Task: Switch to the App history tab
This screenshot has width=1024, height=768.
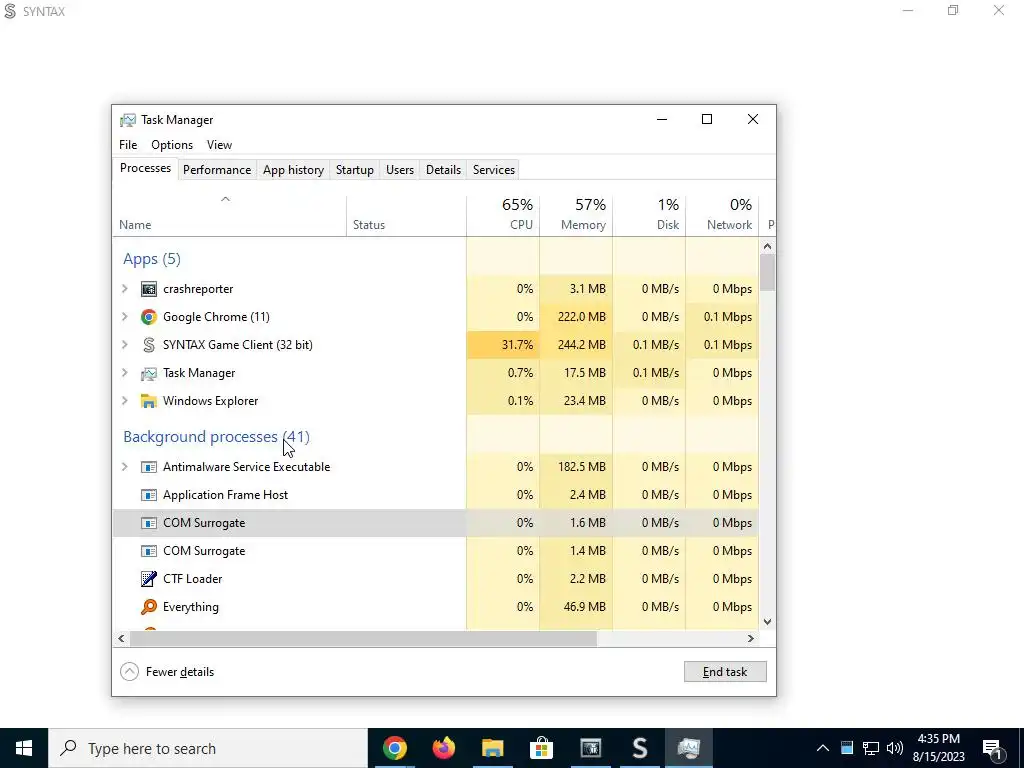Action: (293, 170)
